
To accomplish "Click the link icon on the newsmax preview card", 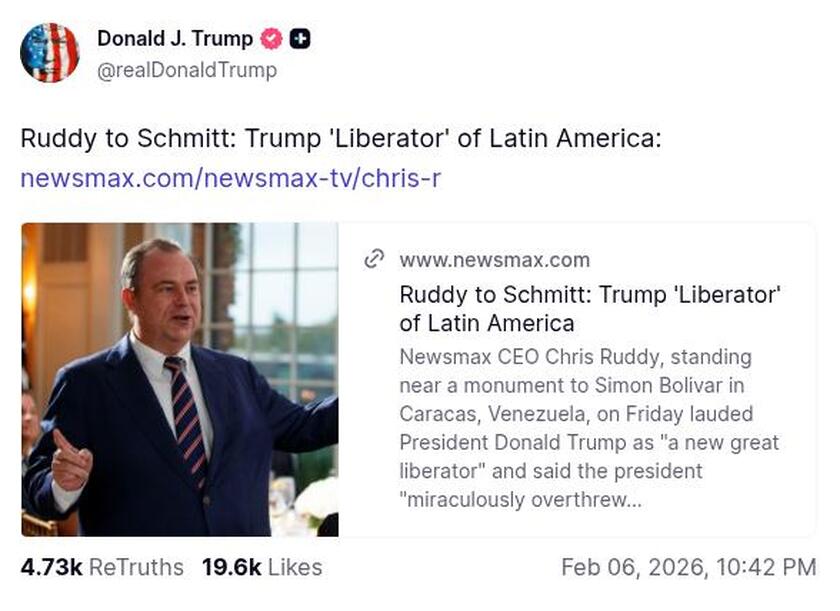I will pyautogui.click(x=375, y=257).
